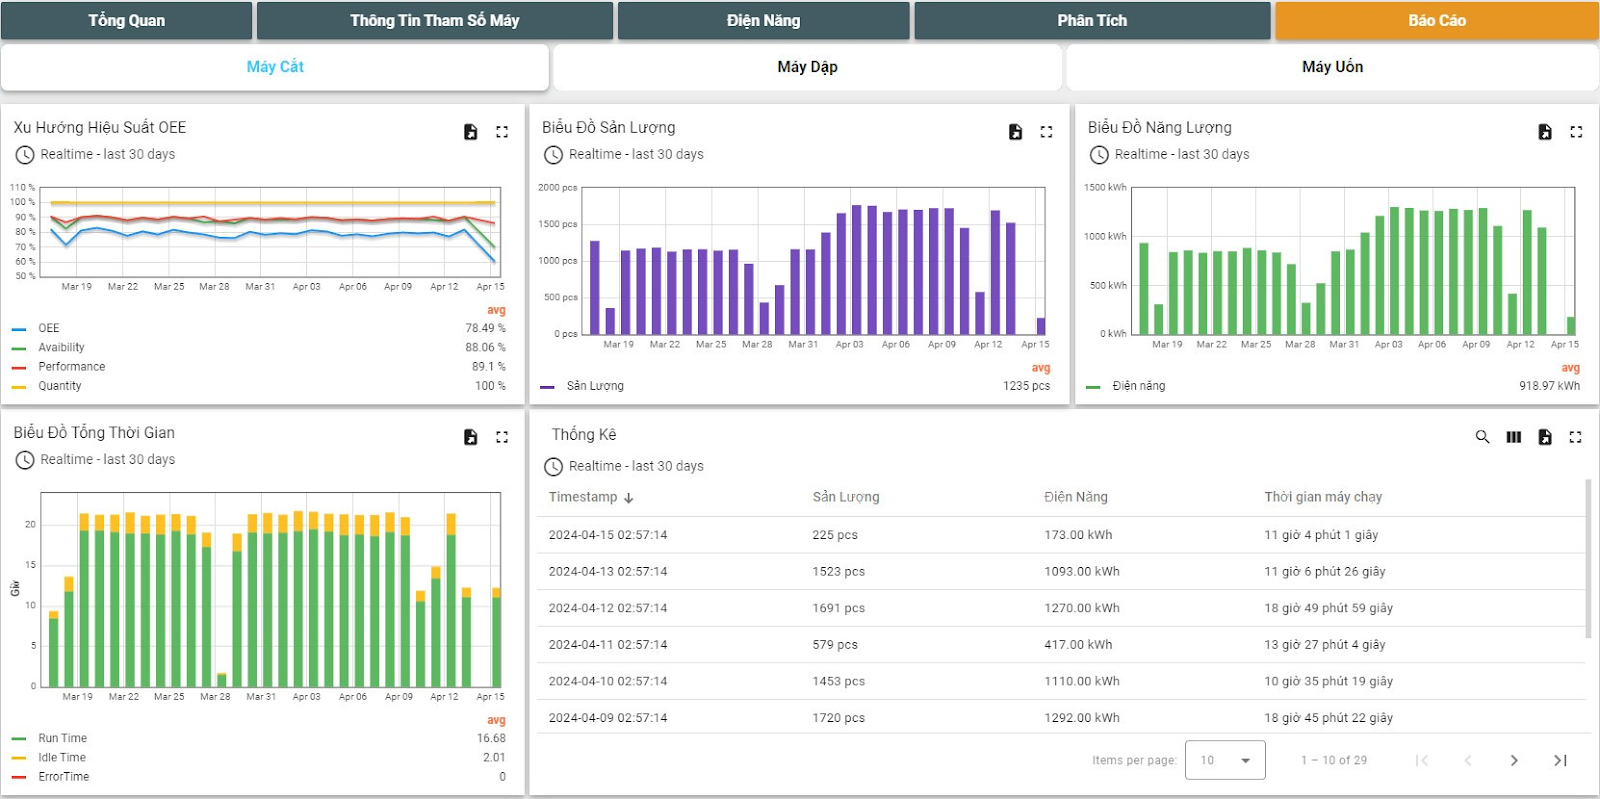
Task: Select row 2024-04-09 02:57:14
Action: 1061,718
